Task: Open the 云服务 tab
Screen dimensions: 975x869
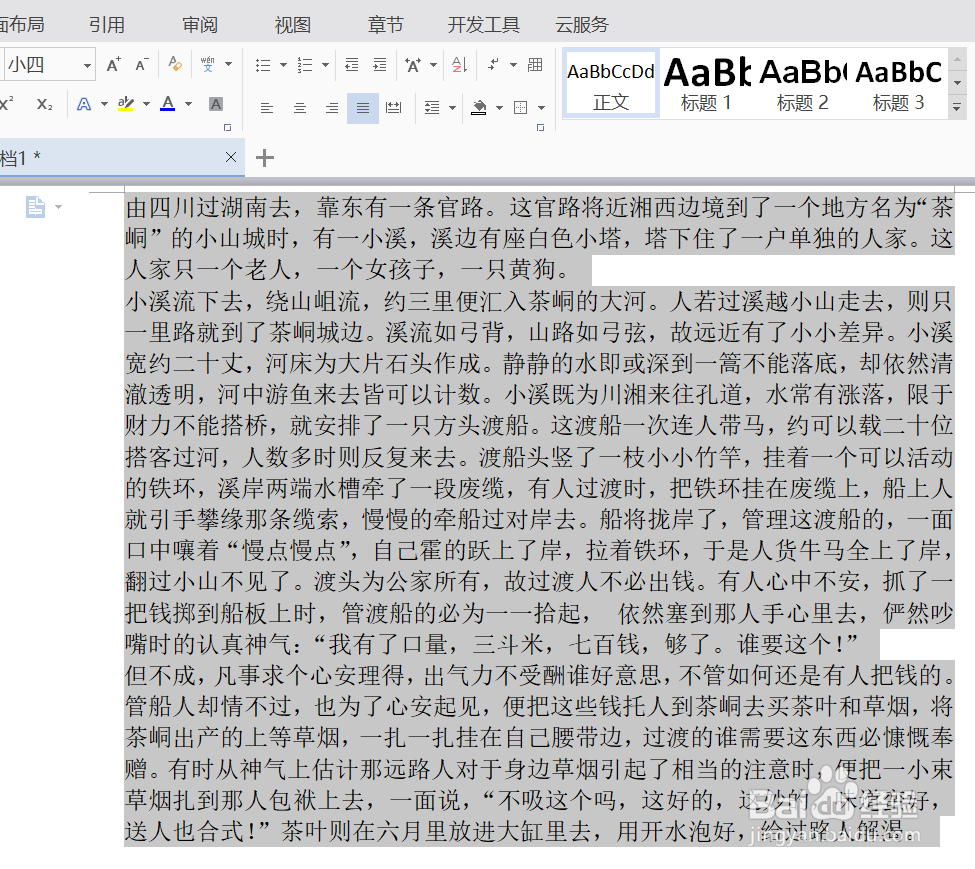Action: tap(582, 25)
